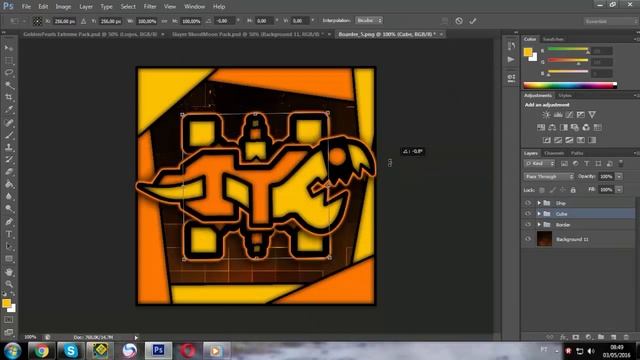Add a Vibrance adjustment
The width and height of the screenshot is (640, 360).
coord(592,115)
